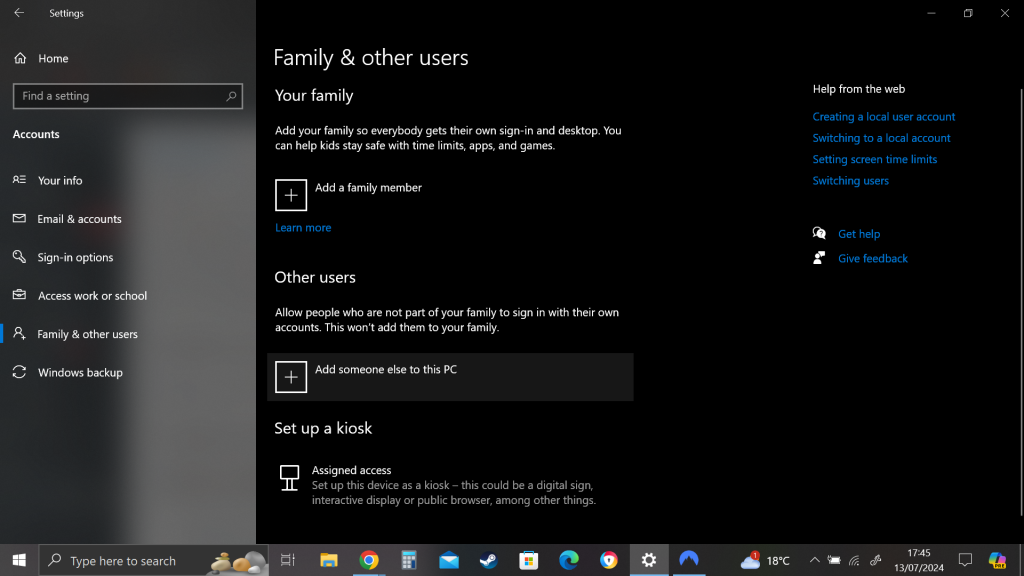Open Steam from the taskbar

(488, 560)
